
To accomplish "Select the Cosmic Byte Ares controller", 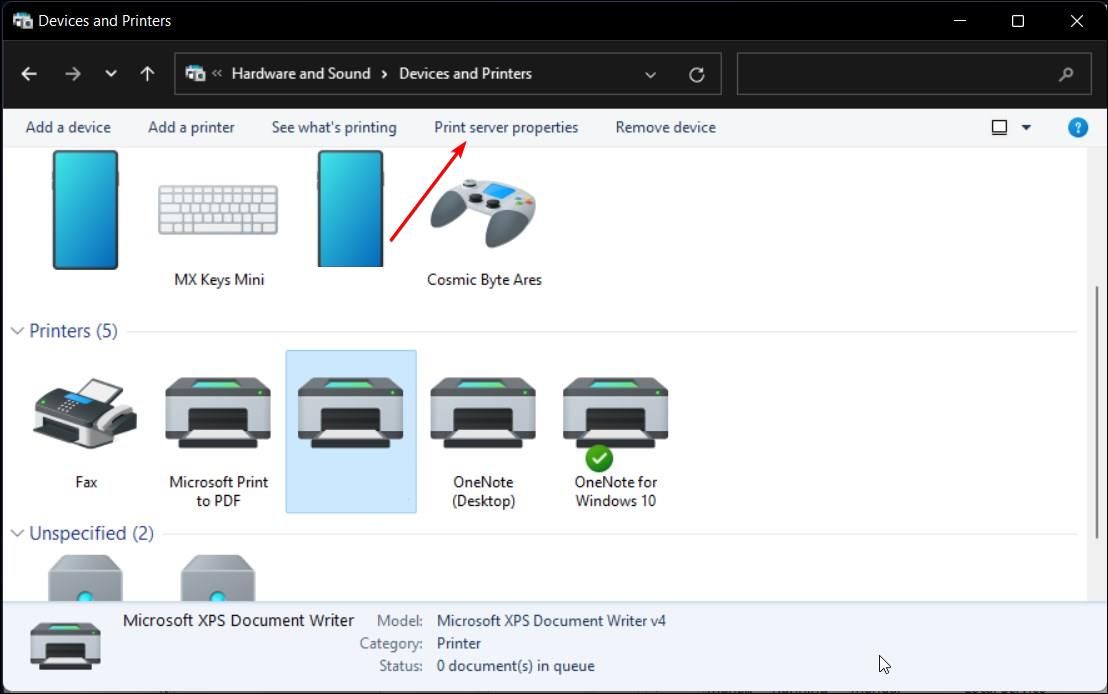I will 483,210.
